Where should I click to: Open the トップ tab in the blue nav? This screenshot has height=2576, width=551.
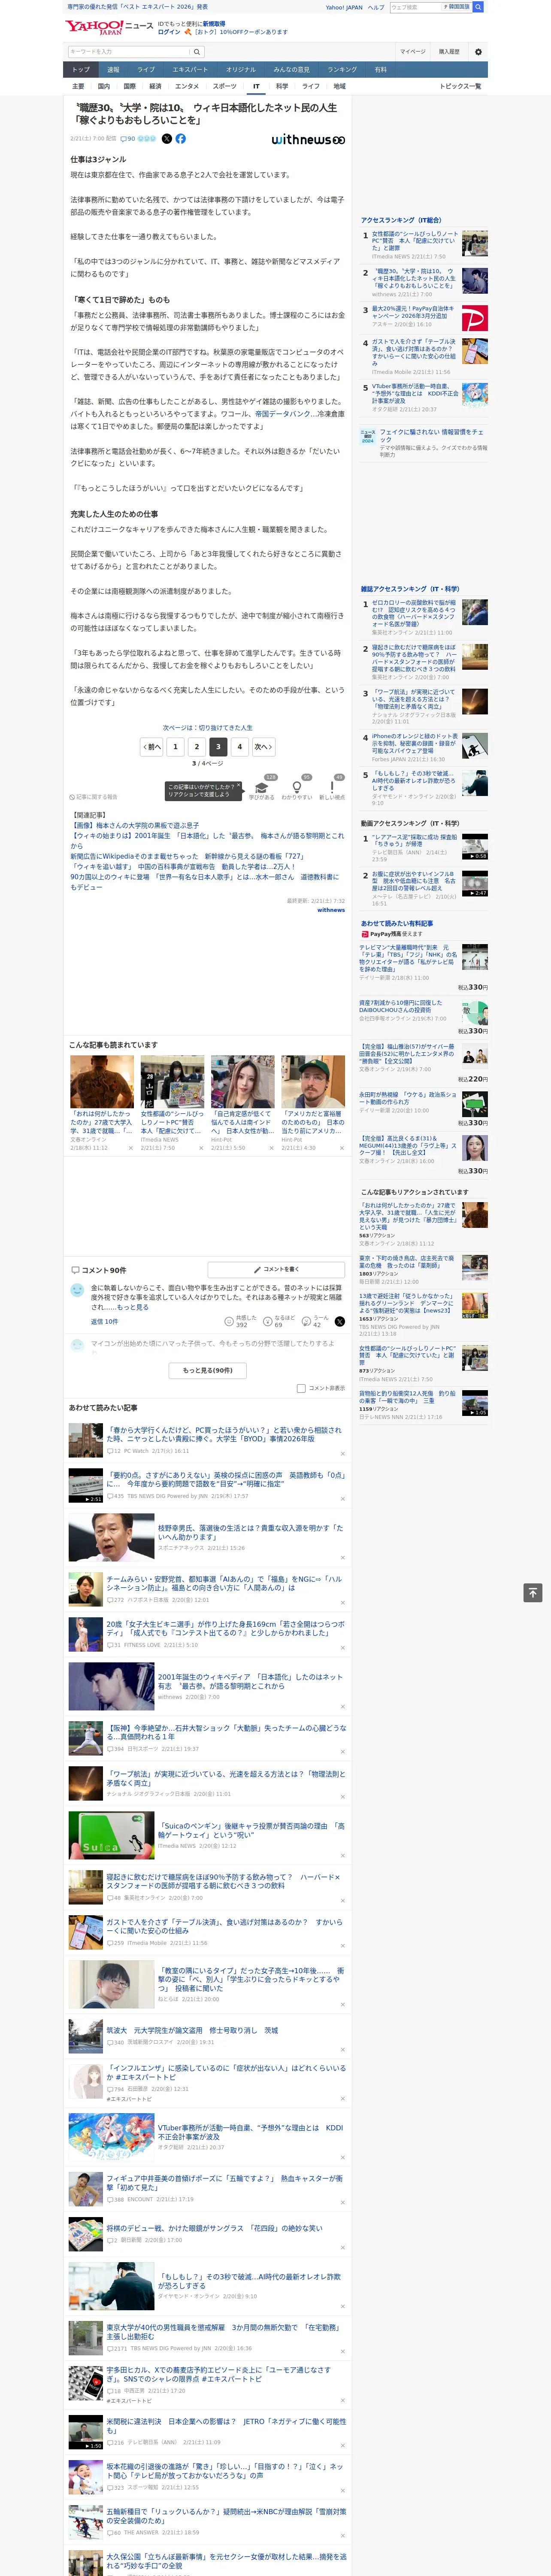81,70
